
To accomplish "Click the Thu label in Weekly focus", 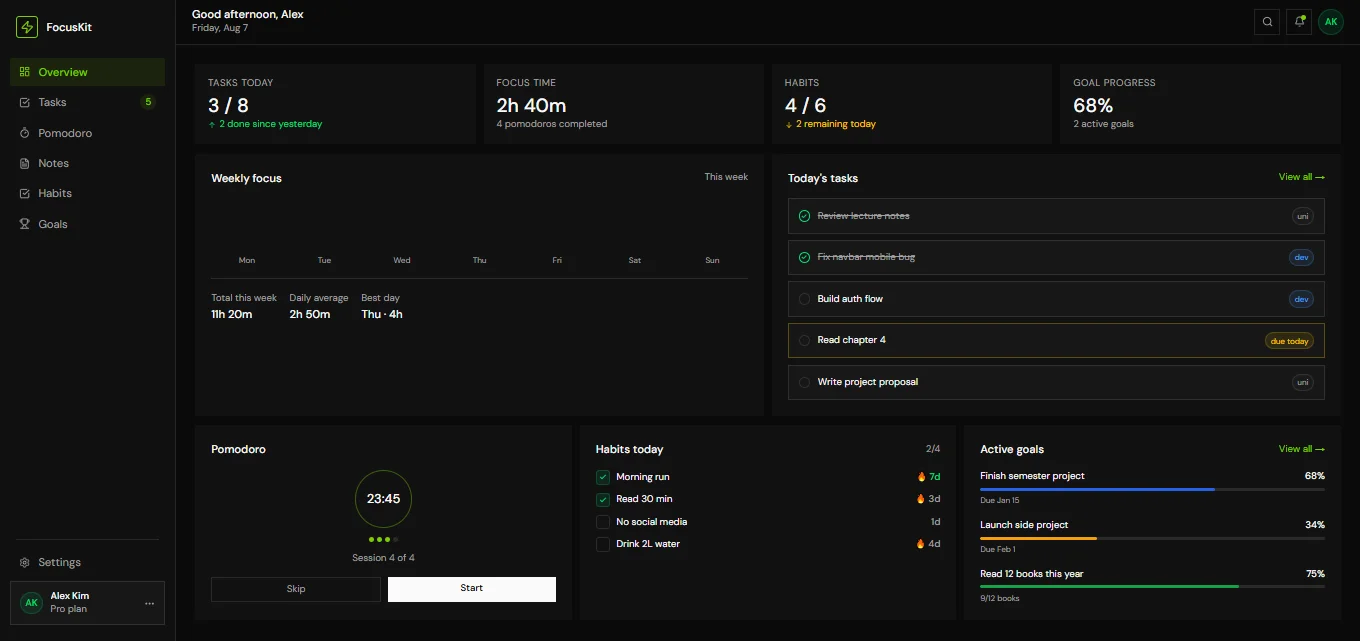I will pos(479,260).
